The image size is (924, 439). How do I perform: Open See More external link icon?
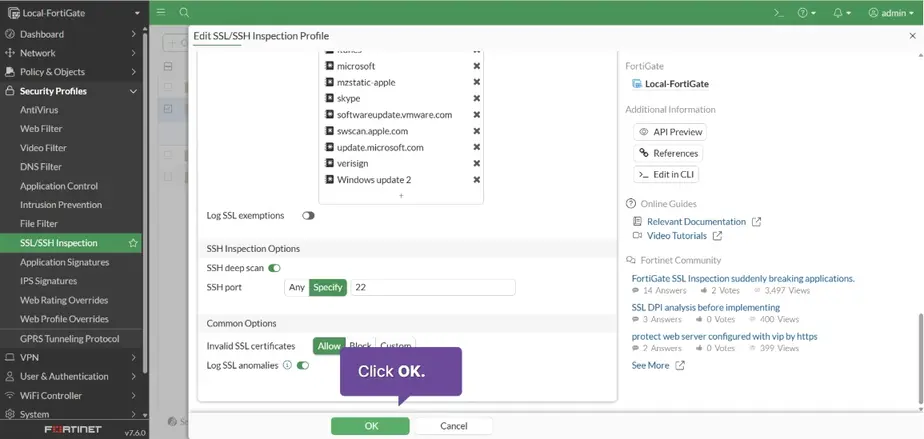click(680, 366)
